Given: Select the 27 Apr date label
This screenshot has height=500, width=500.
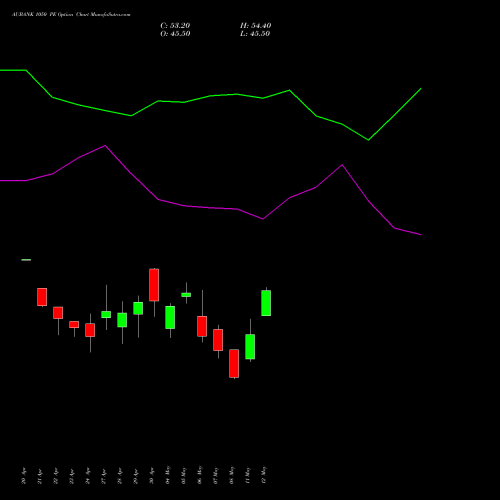Looking at the screenshot, I should (x=104, y=476).
